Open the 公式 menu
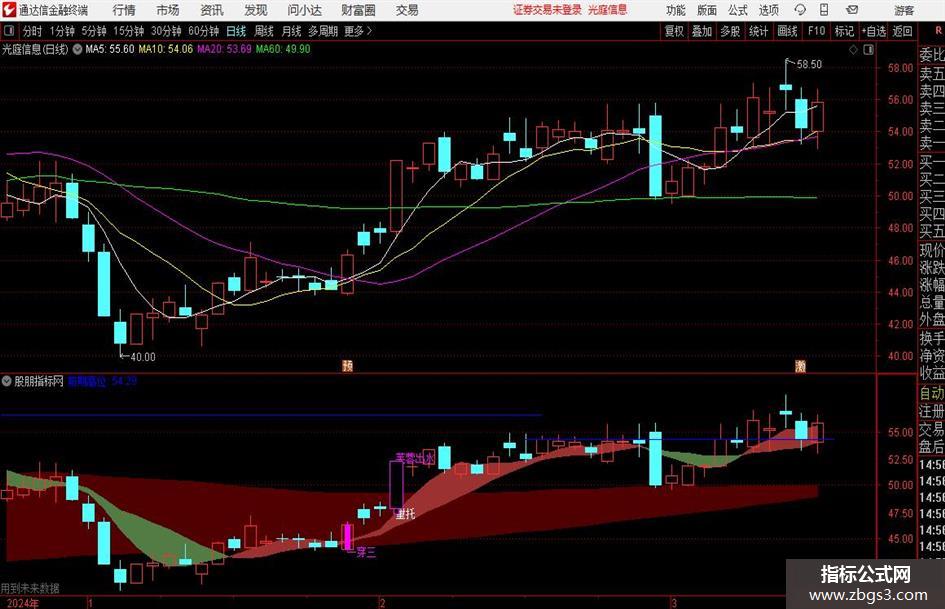This screenshot has width=945, height=609. point(738,10)
